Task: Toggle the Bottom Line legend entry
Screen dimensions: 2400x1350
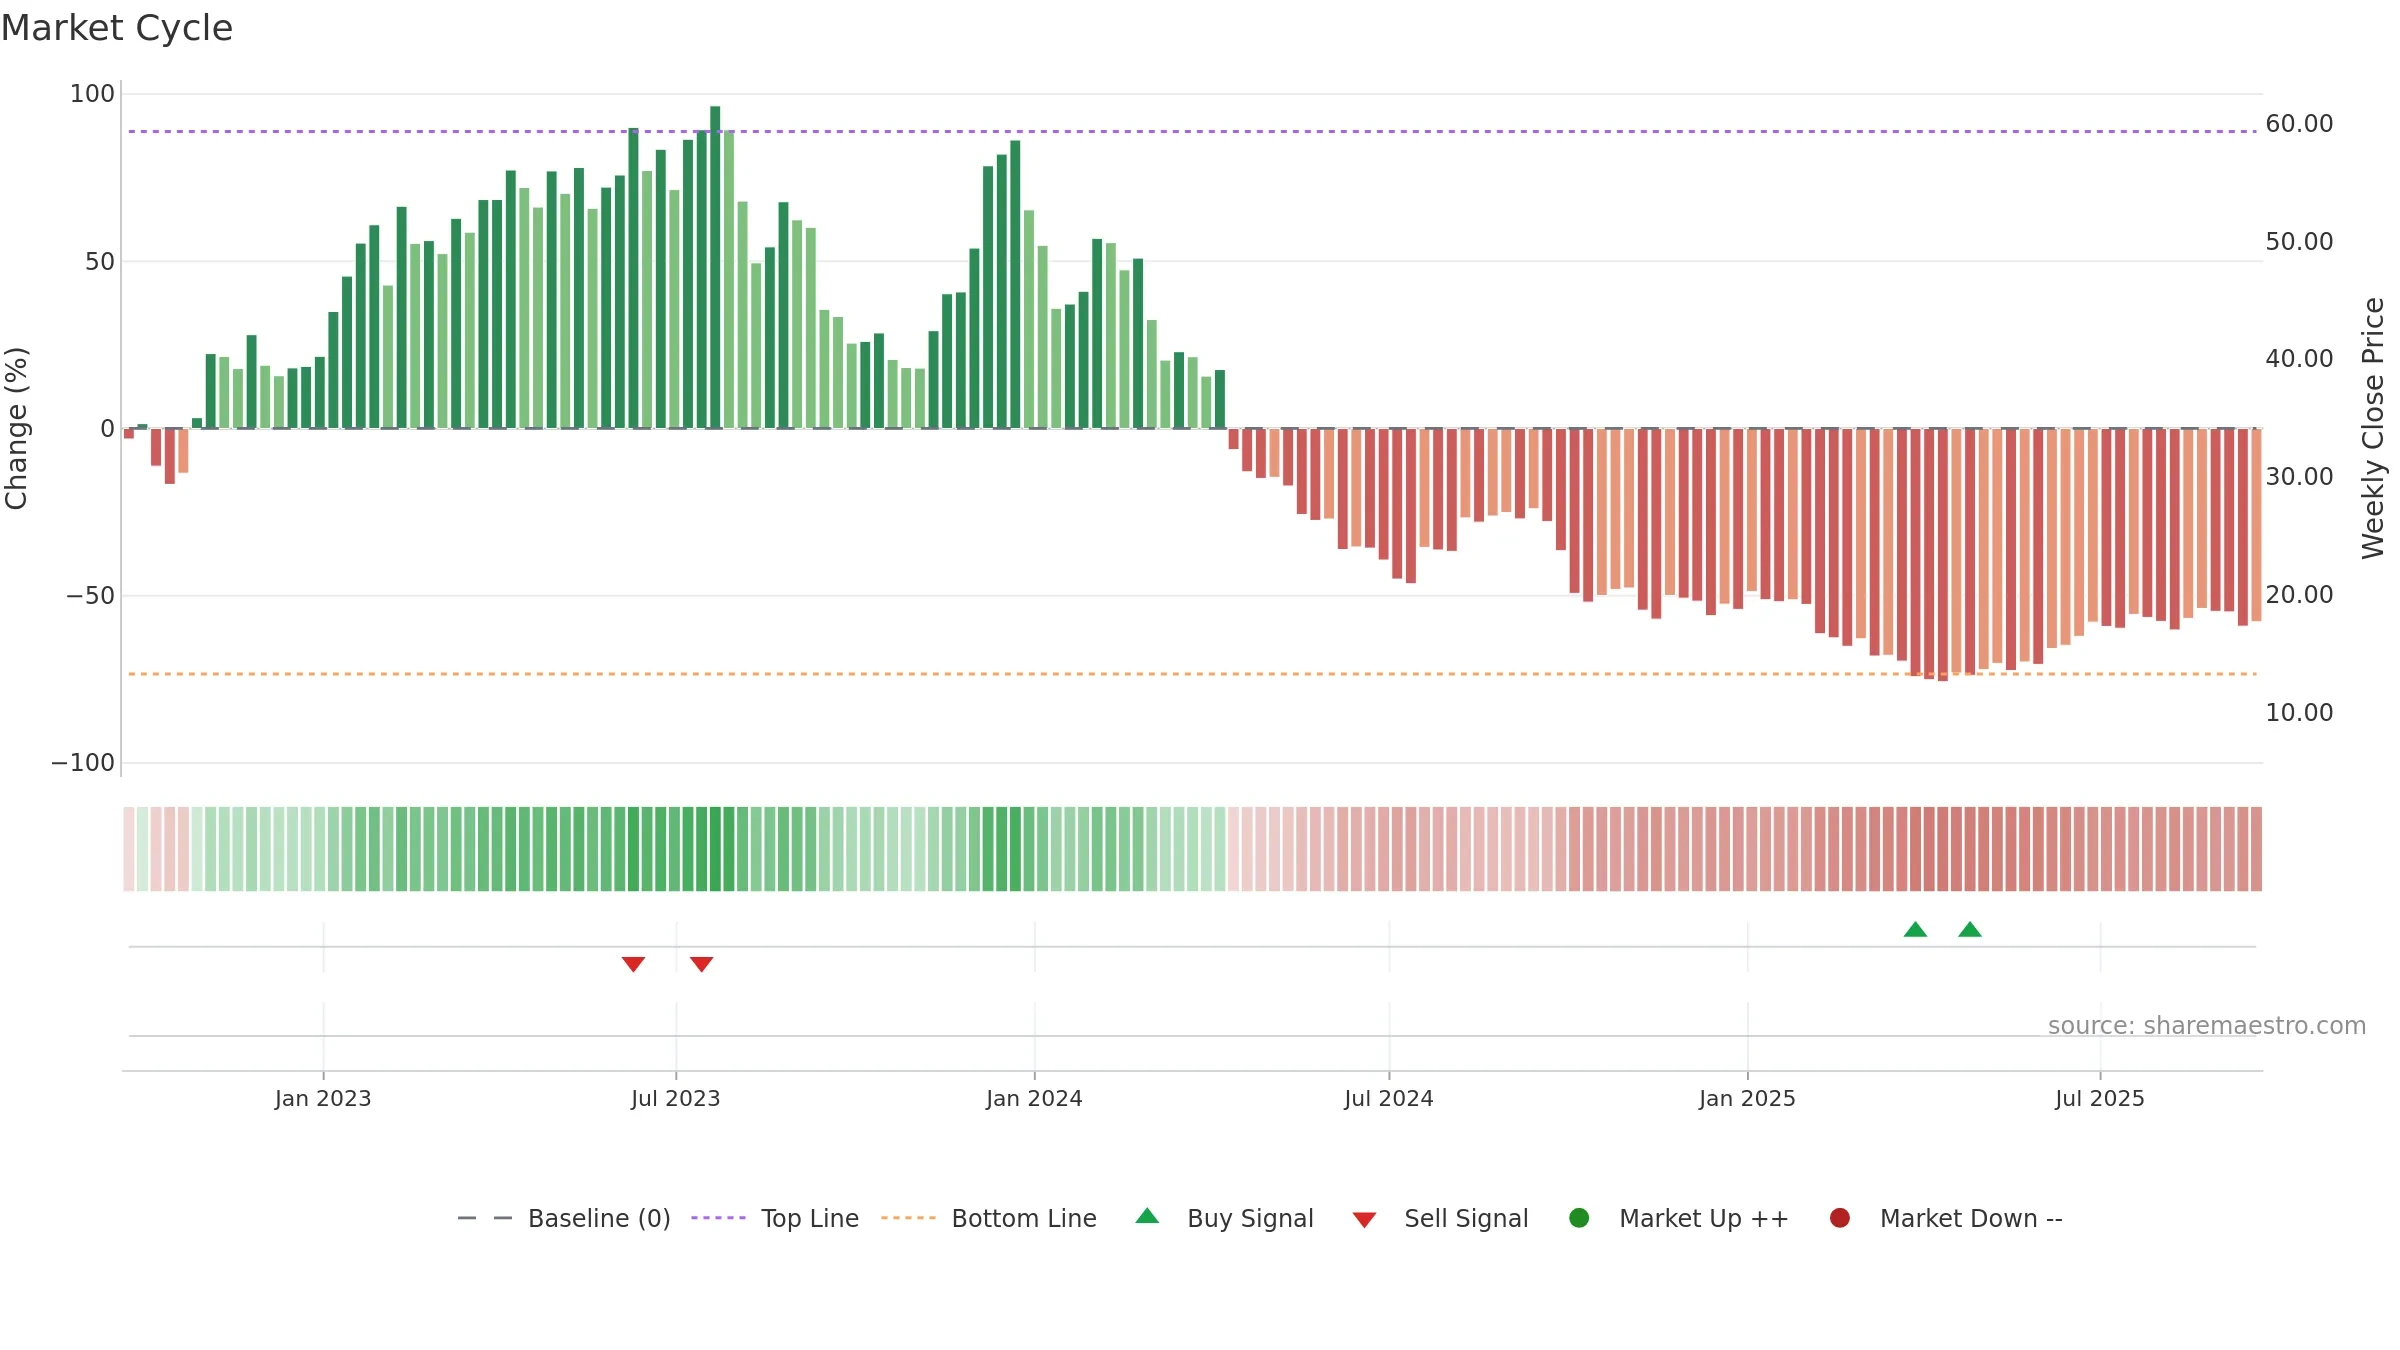Action: (x=989, y=1219)
